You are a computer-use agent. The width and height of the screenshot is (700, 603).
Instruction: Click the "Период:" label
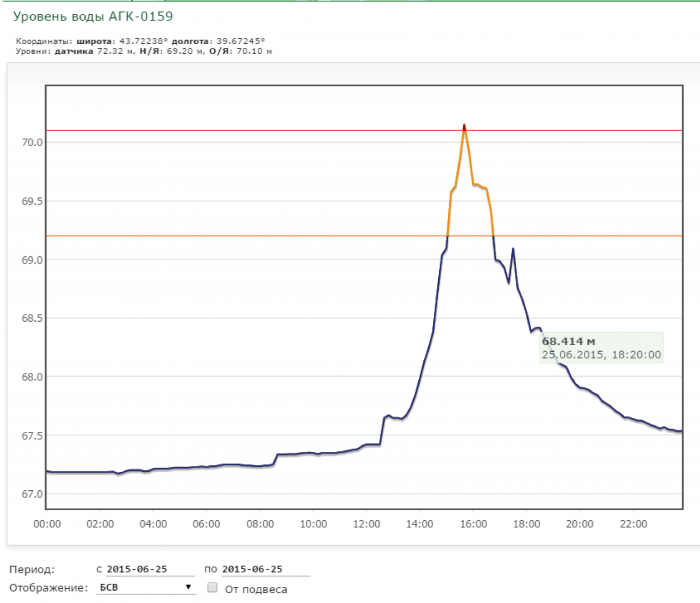coord(32,570)
